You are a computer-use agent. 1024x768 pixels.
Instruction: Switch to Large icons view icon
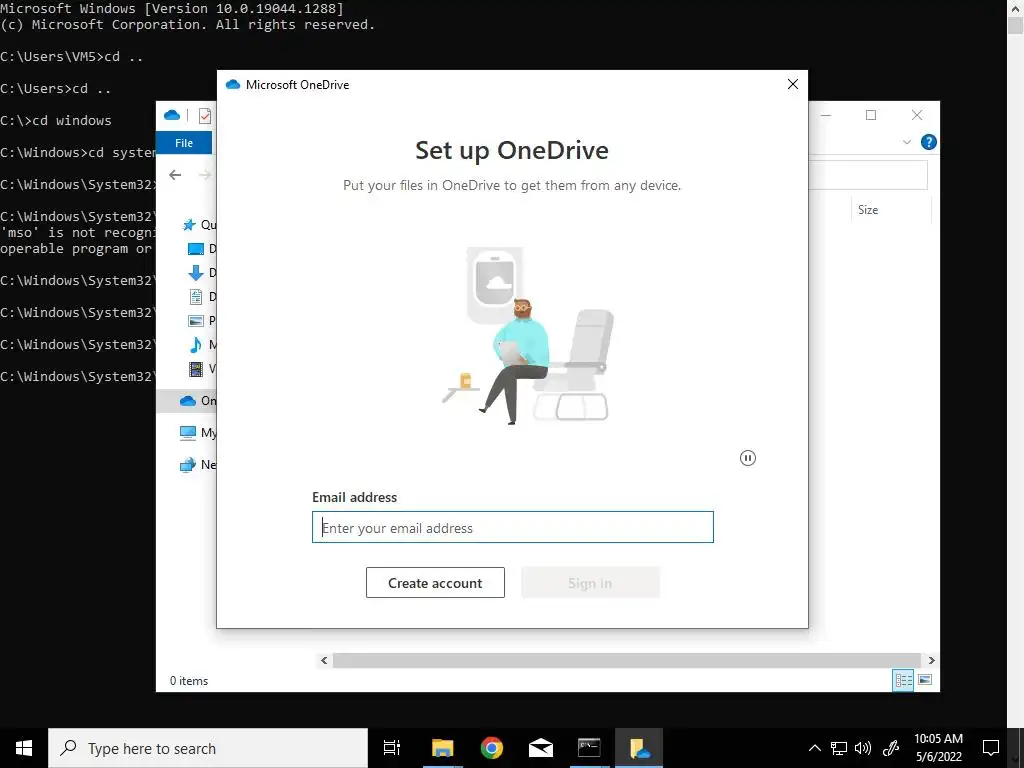click(925, 680)
